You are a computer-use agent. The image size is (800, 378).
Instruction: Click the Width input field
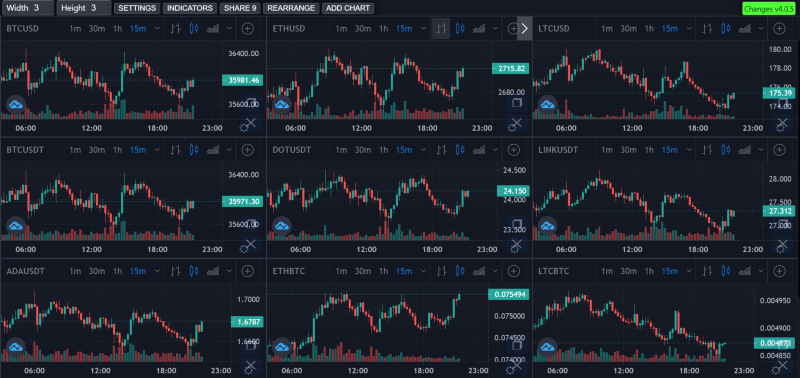coord(27,8)
